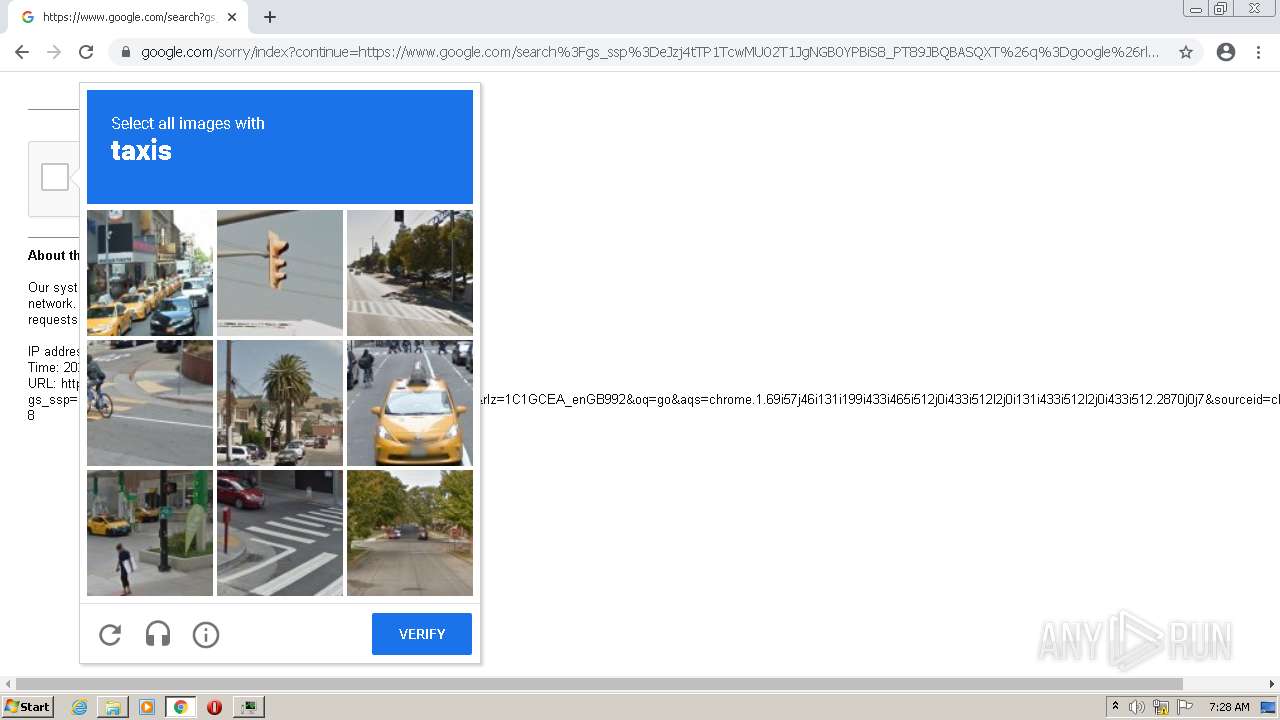Select tile with palm tree and parked cars
Viewport: 1280px width, 720px height.
[280, 403]
